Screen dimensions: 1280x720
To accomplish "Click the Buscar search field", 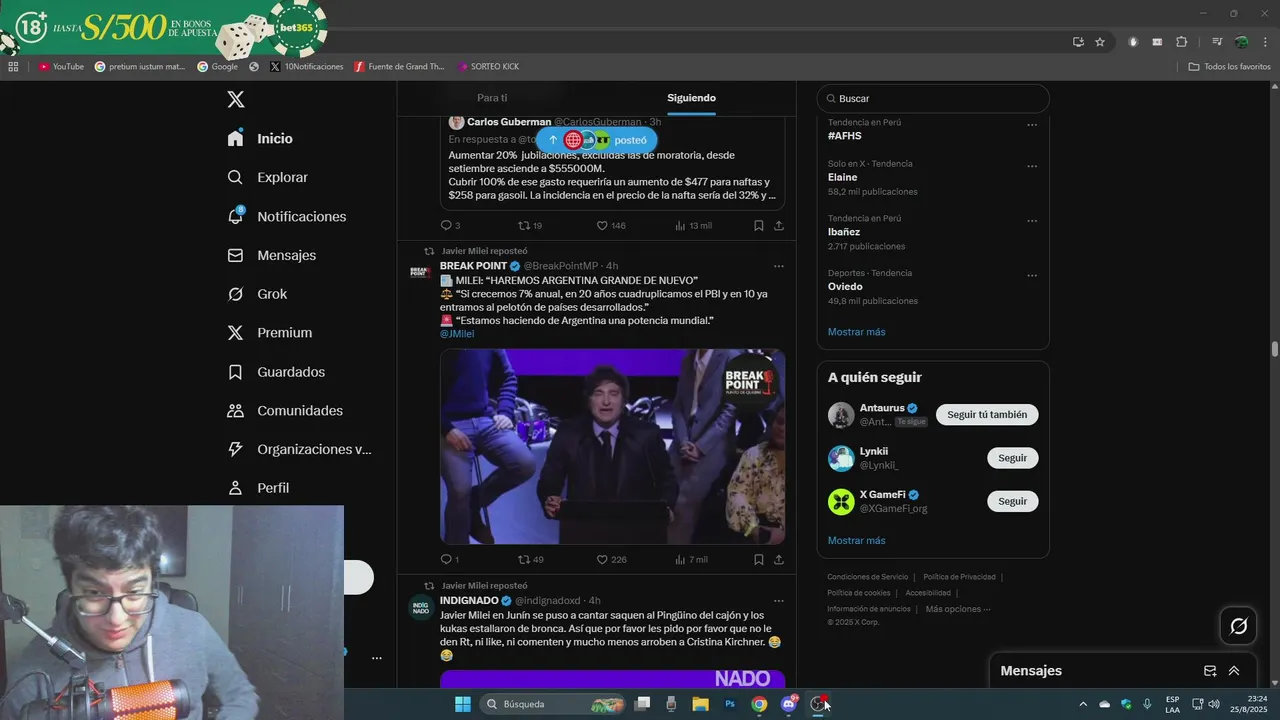I will point(933,99).
